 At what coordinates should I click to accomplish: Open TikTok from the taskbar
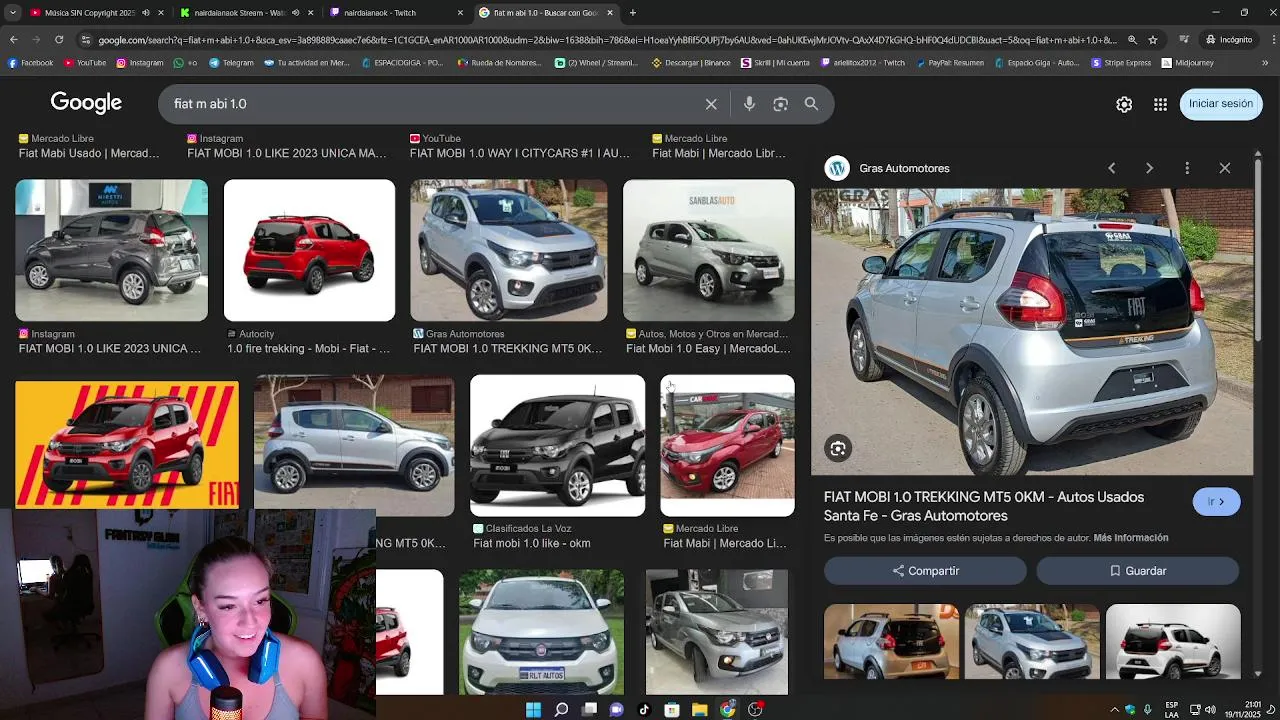point(644,709)
